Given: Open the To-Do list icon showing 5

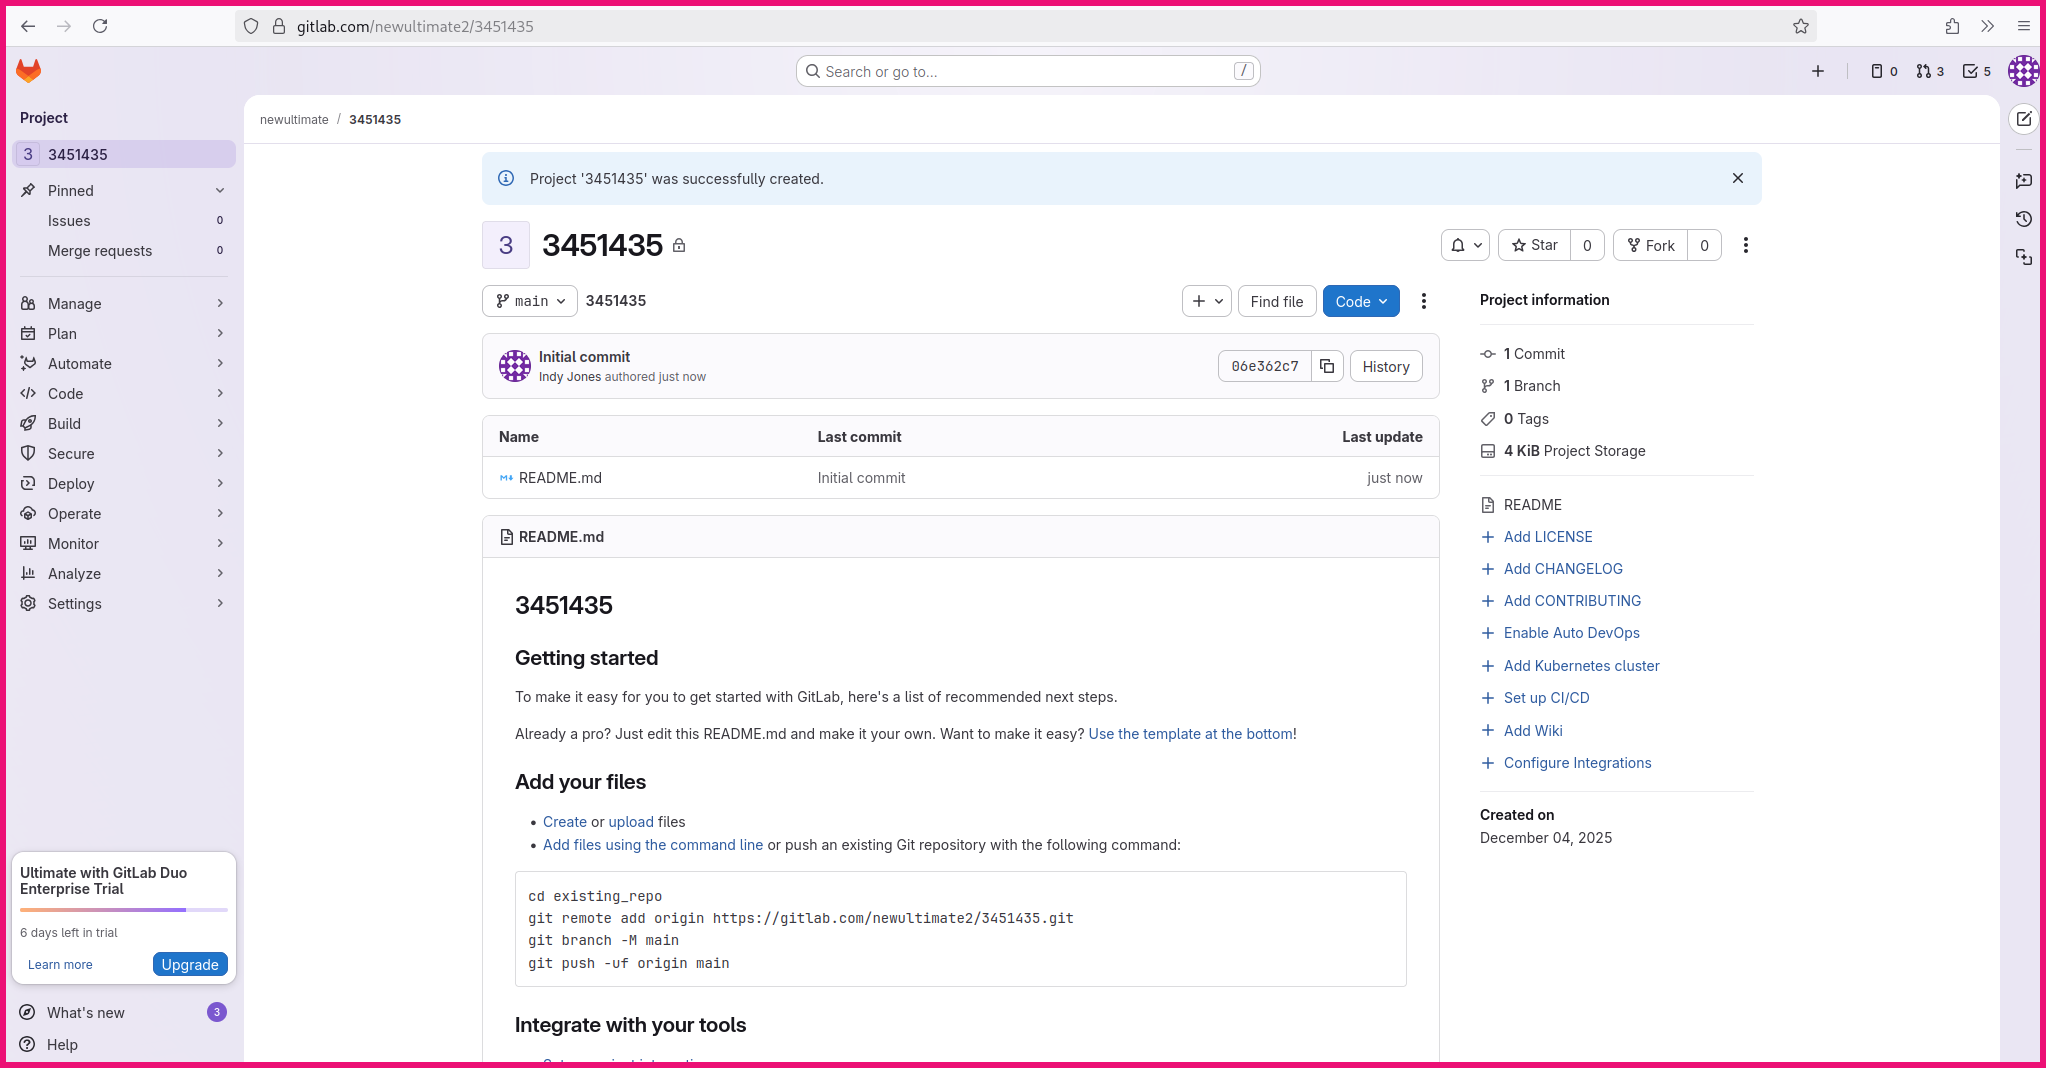Looking at the screenshot, I should (1977, 71).
